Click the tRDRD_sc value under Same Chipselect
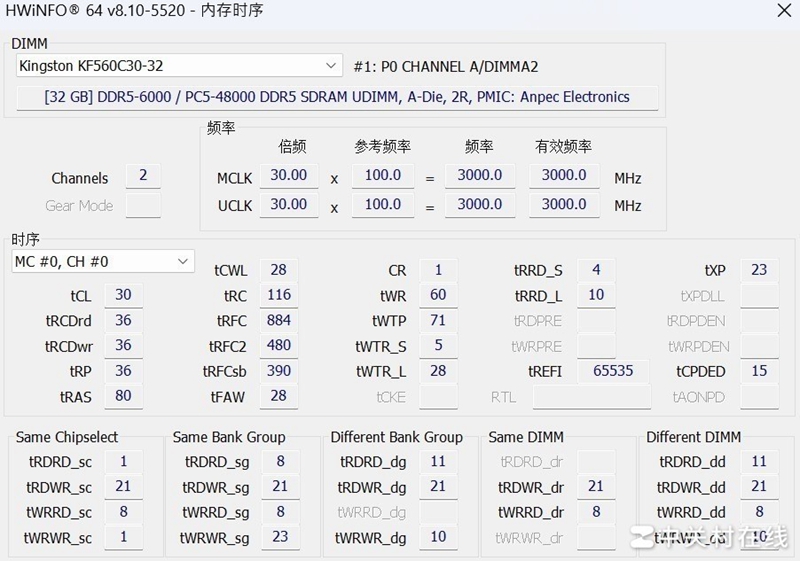This screenshot has width=800, height=561. (124, 462)
